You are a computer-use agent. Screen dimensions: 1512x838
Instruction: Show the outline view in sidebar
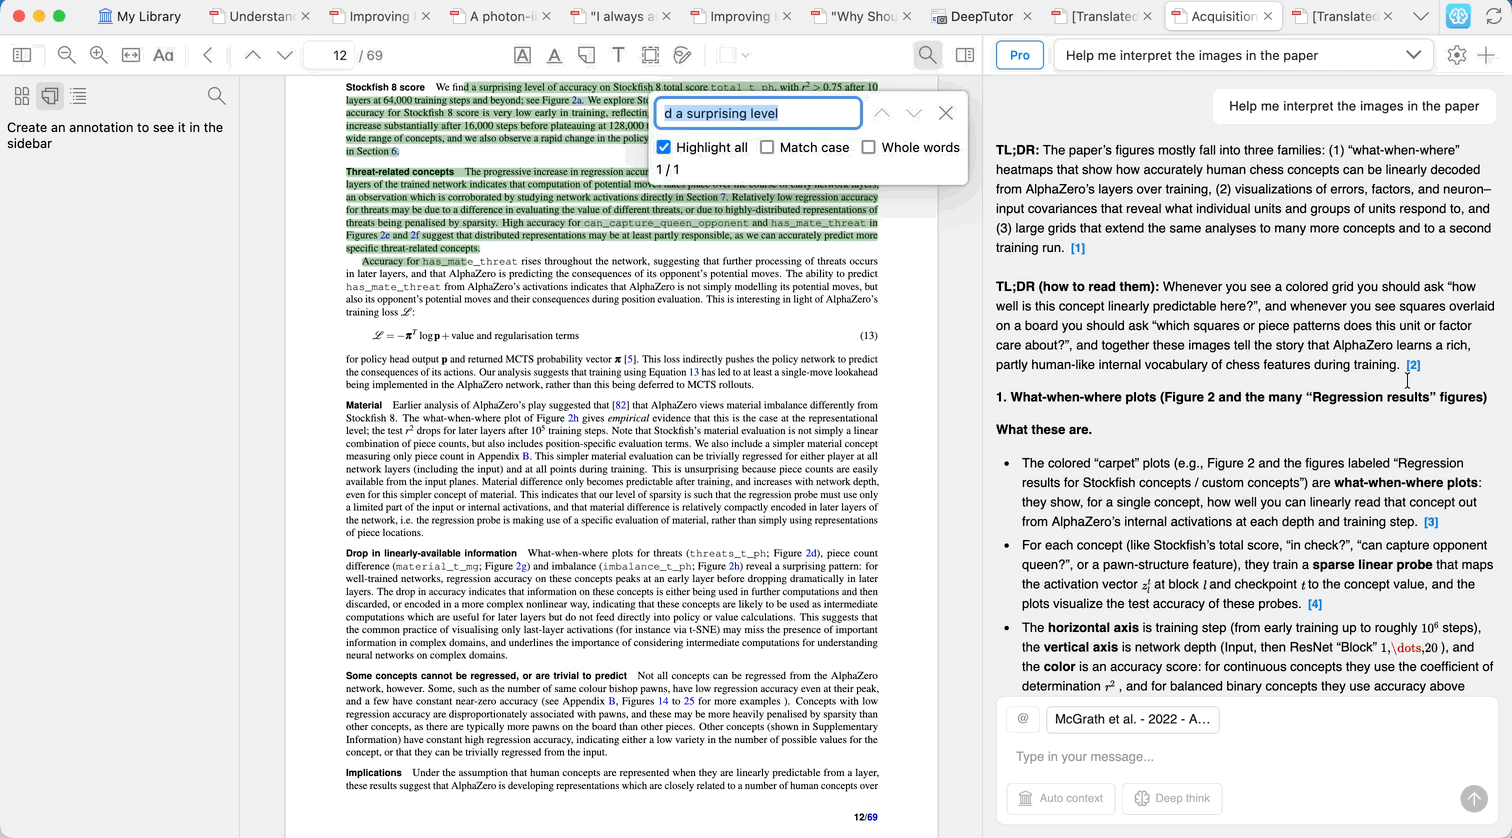tap(78, 96)
